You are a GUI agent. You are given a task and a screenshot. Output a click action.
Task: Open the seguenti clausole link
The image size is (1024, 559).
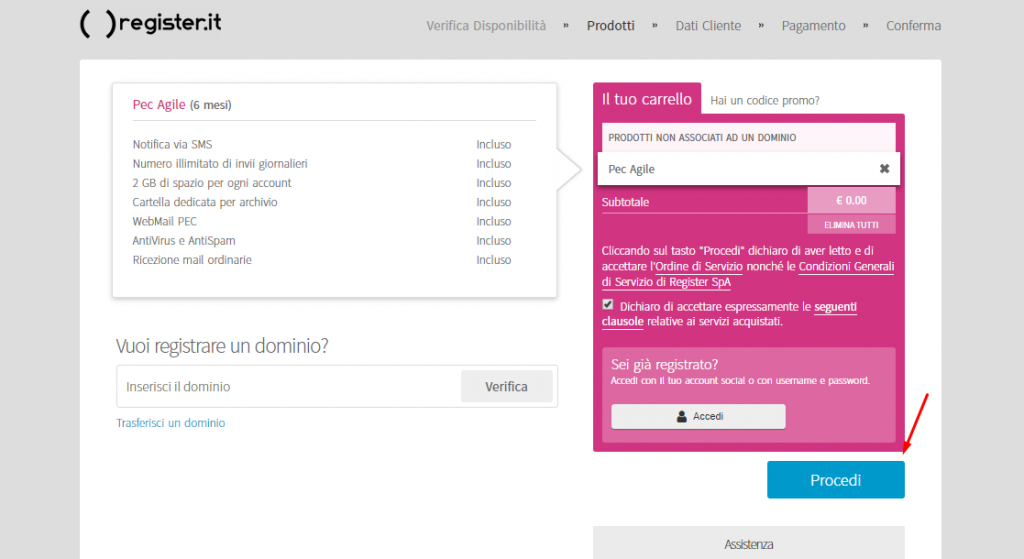(x=835, y=306)
